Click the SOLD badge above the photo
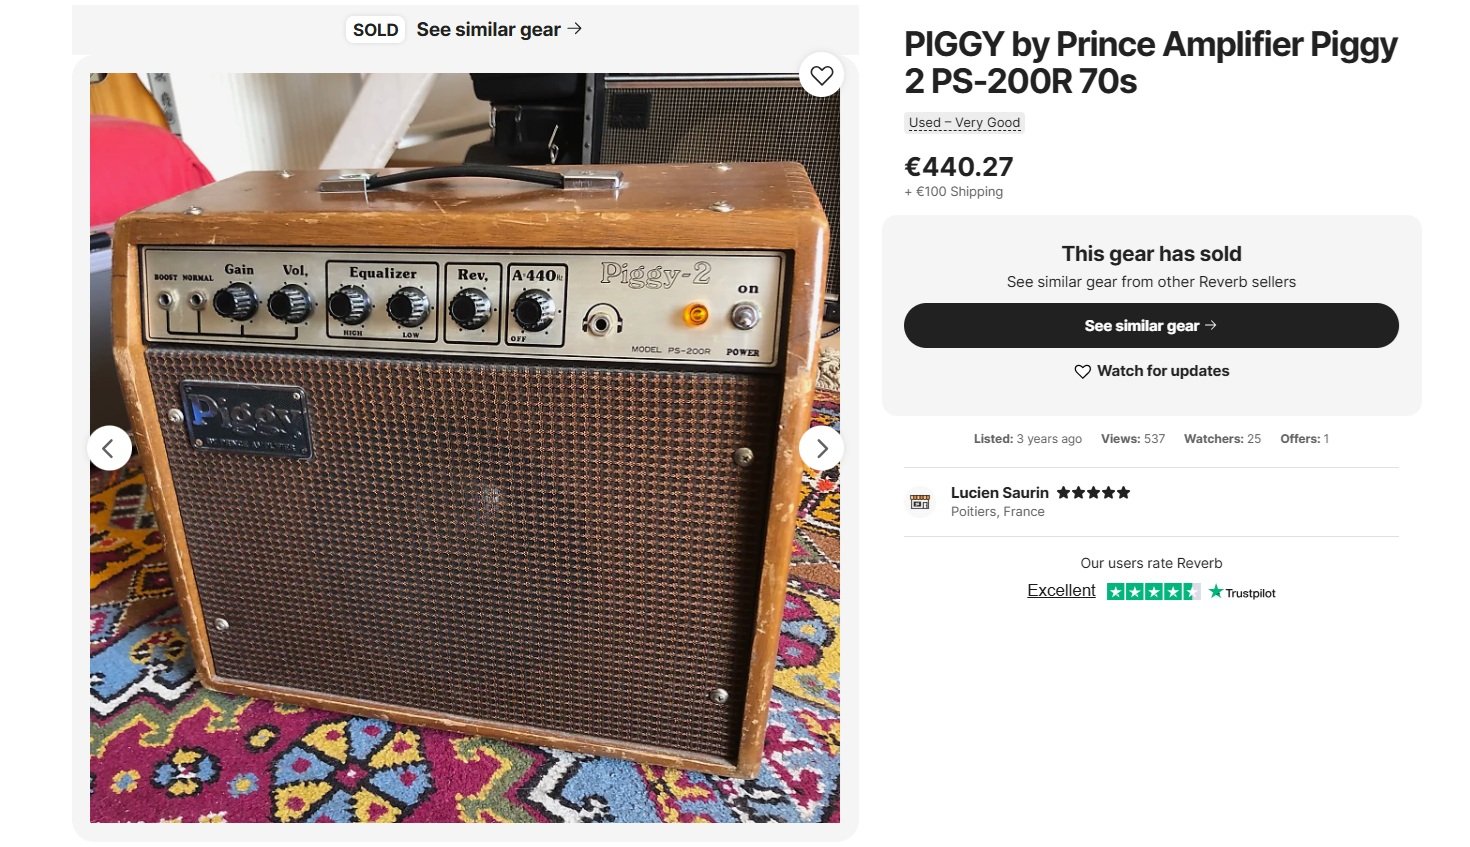 click(x=376, y=30)
